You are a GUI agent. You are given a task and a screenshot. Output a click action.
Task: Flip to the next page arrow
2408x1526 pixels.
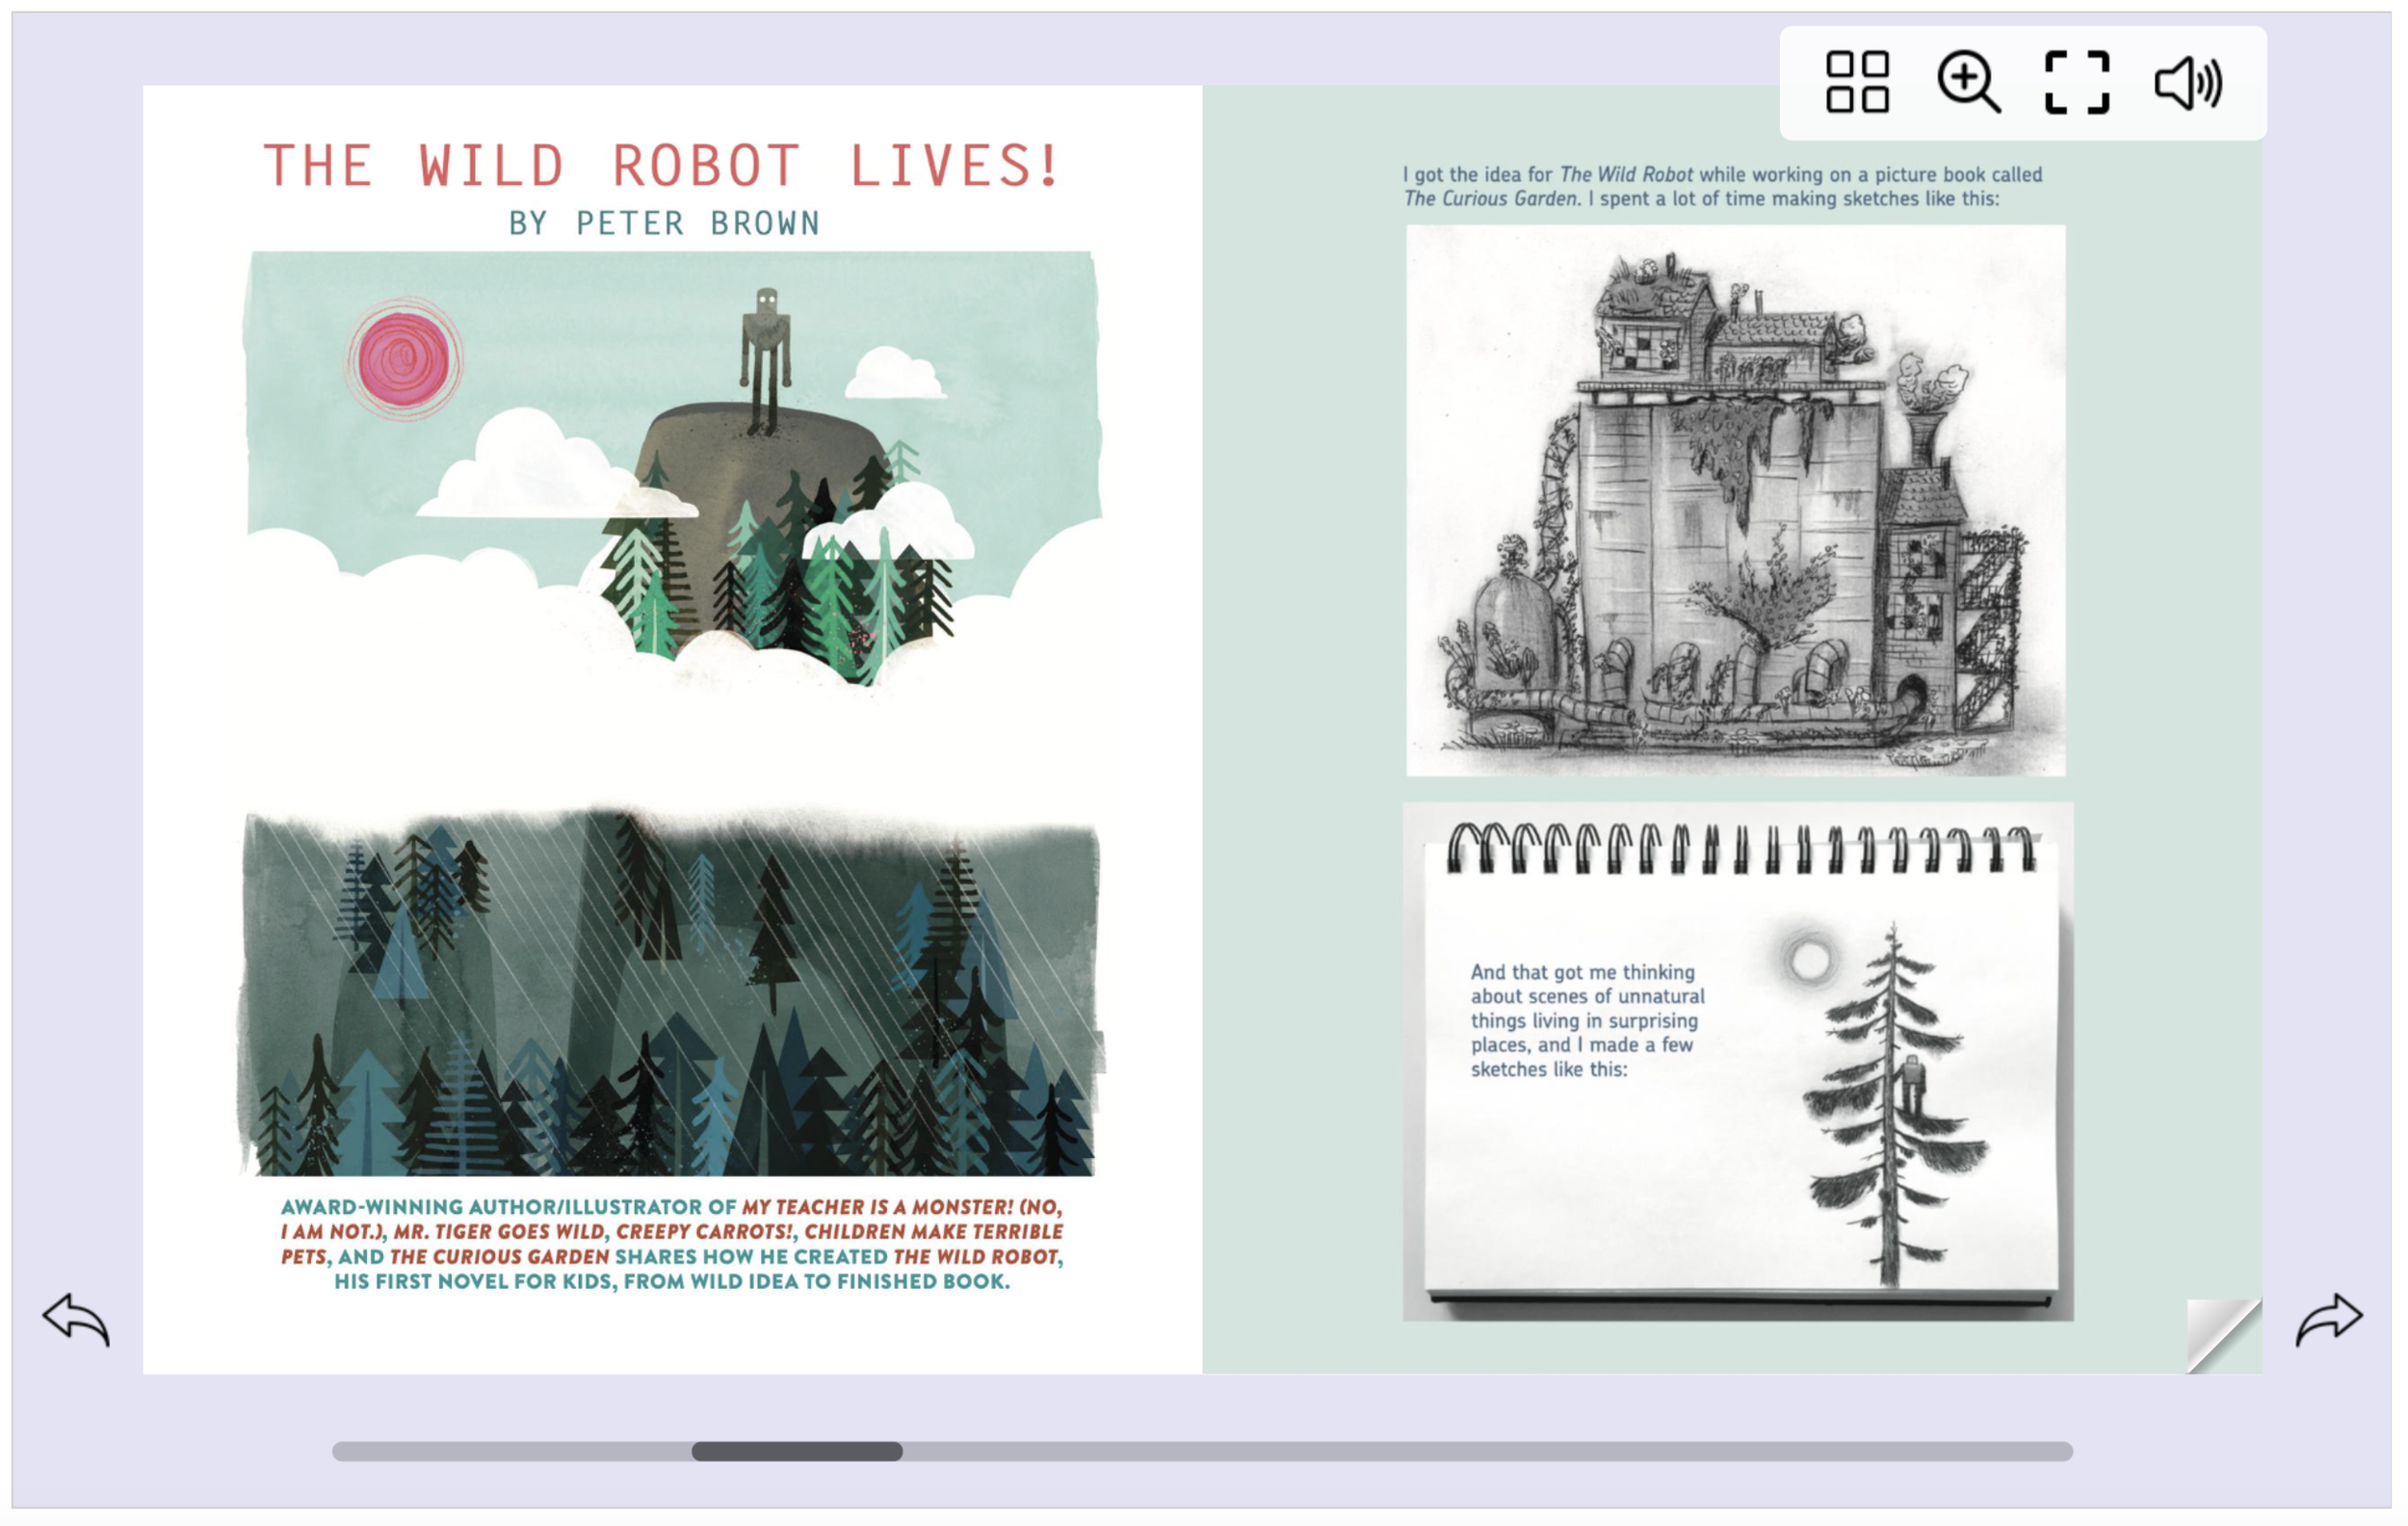[2329, 1319]
